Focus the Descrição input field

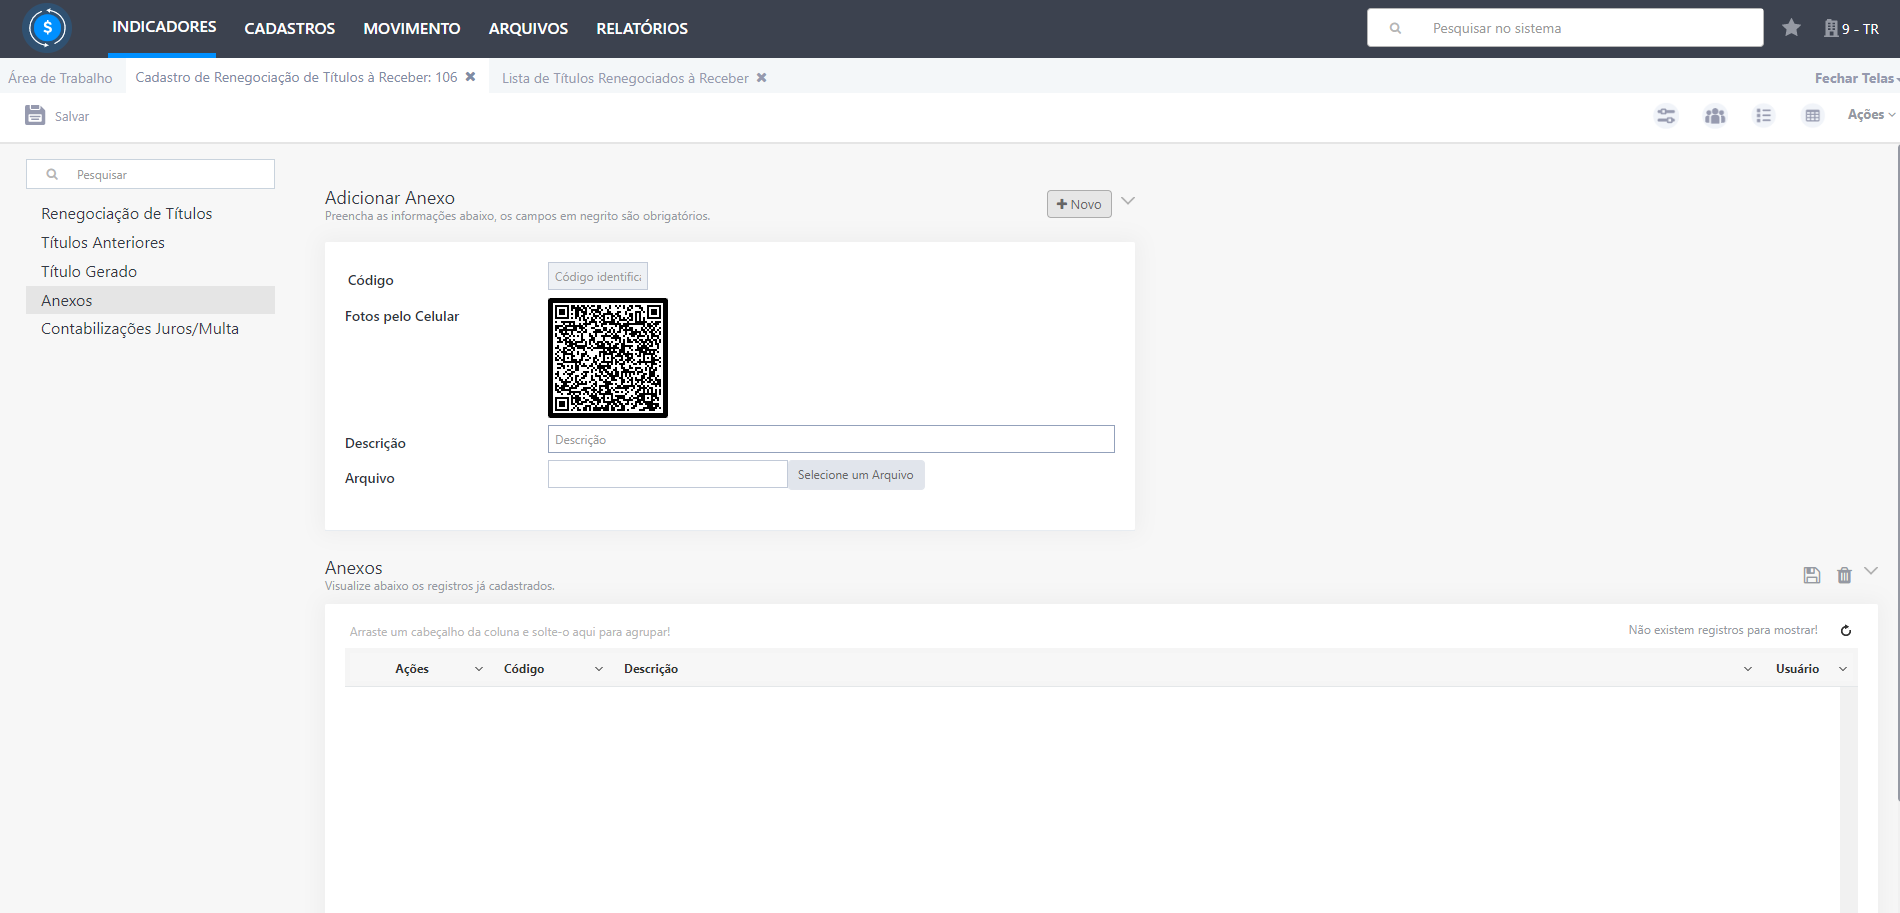(x=831, y=439)
